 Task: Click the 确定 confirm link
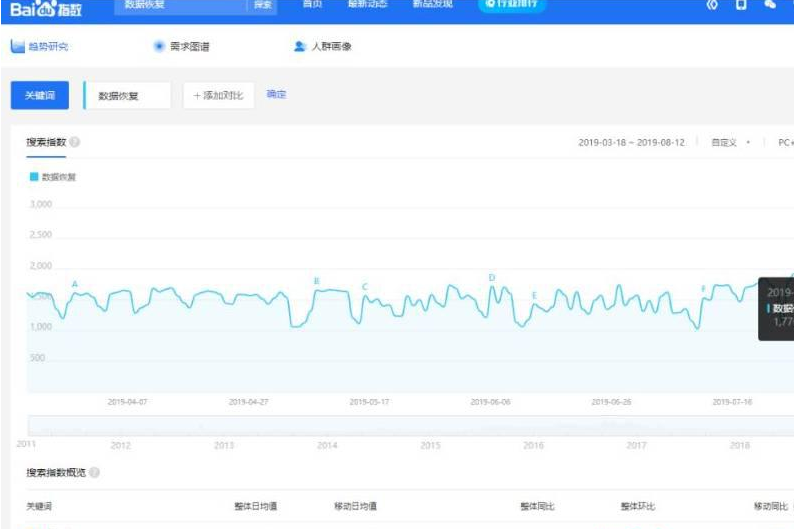[x=276, y=94]
